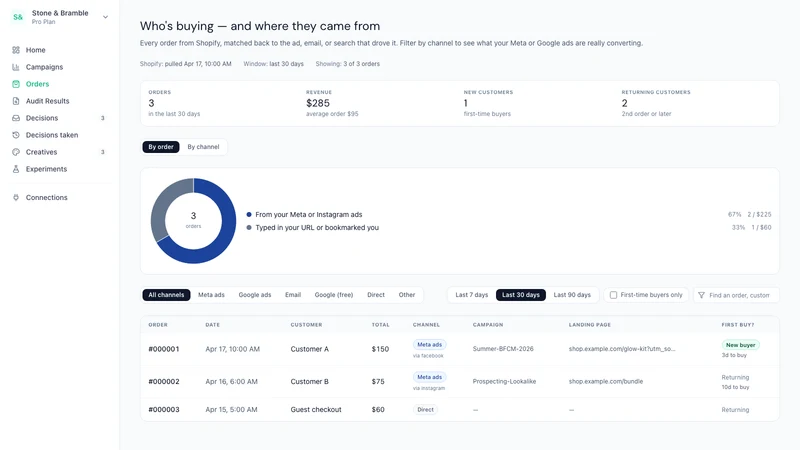
Task: Open Audit Results page
Action: [47, 101]
